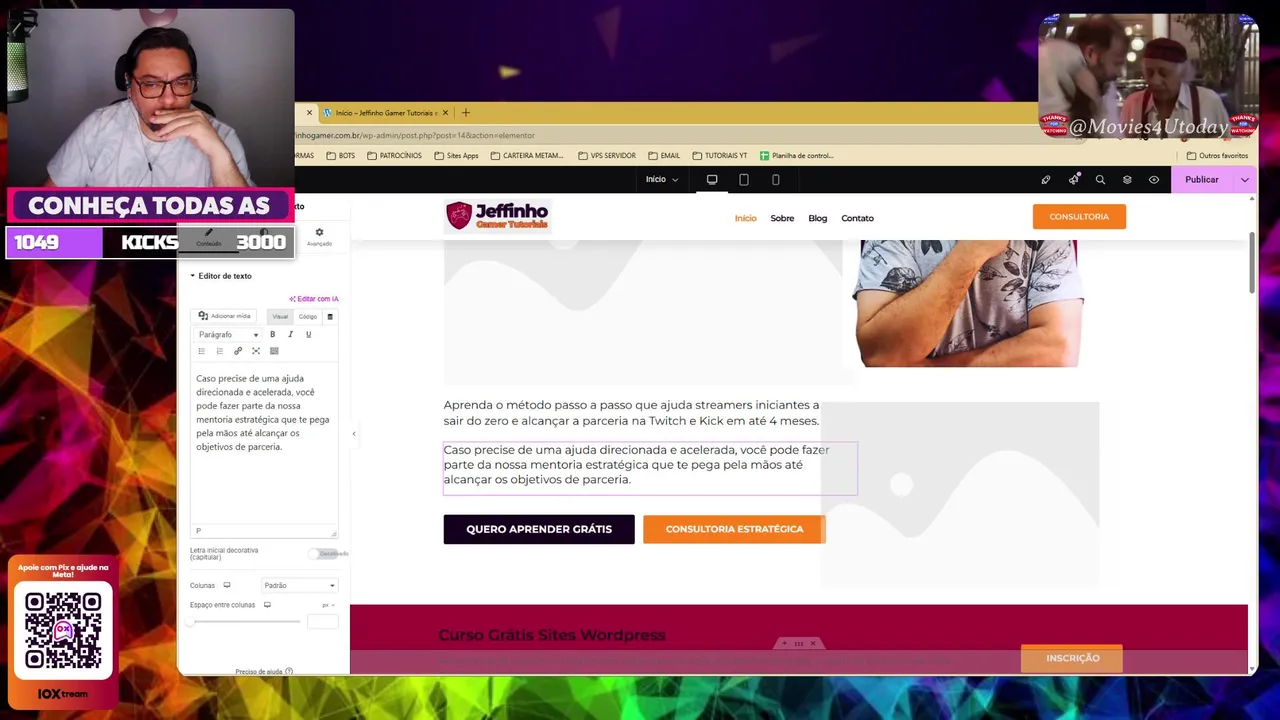Adjust the Espaço entre colunas slider

[245, 622]
